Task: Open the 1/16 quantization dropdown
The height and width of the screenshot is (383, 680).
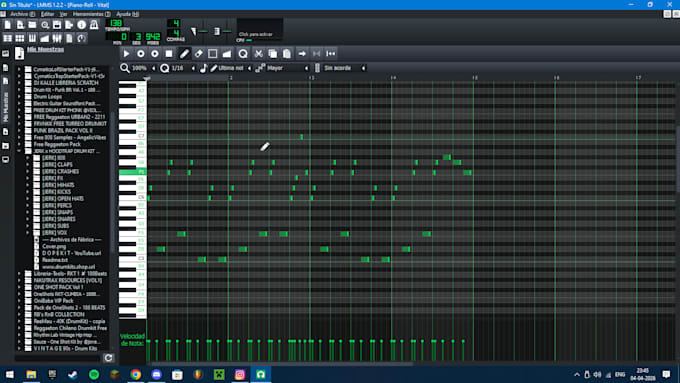Action: click(x=183, y=68)
